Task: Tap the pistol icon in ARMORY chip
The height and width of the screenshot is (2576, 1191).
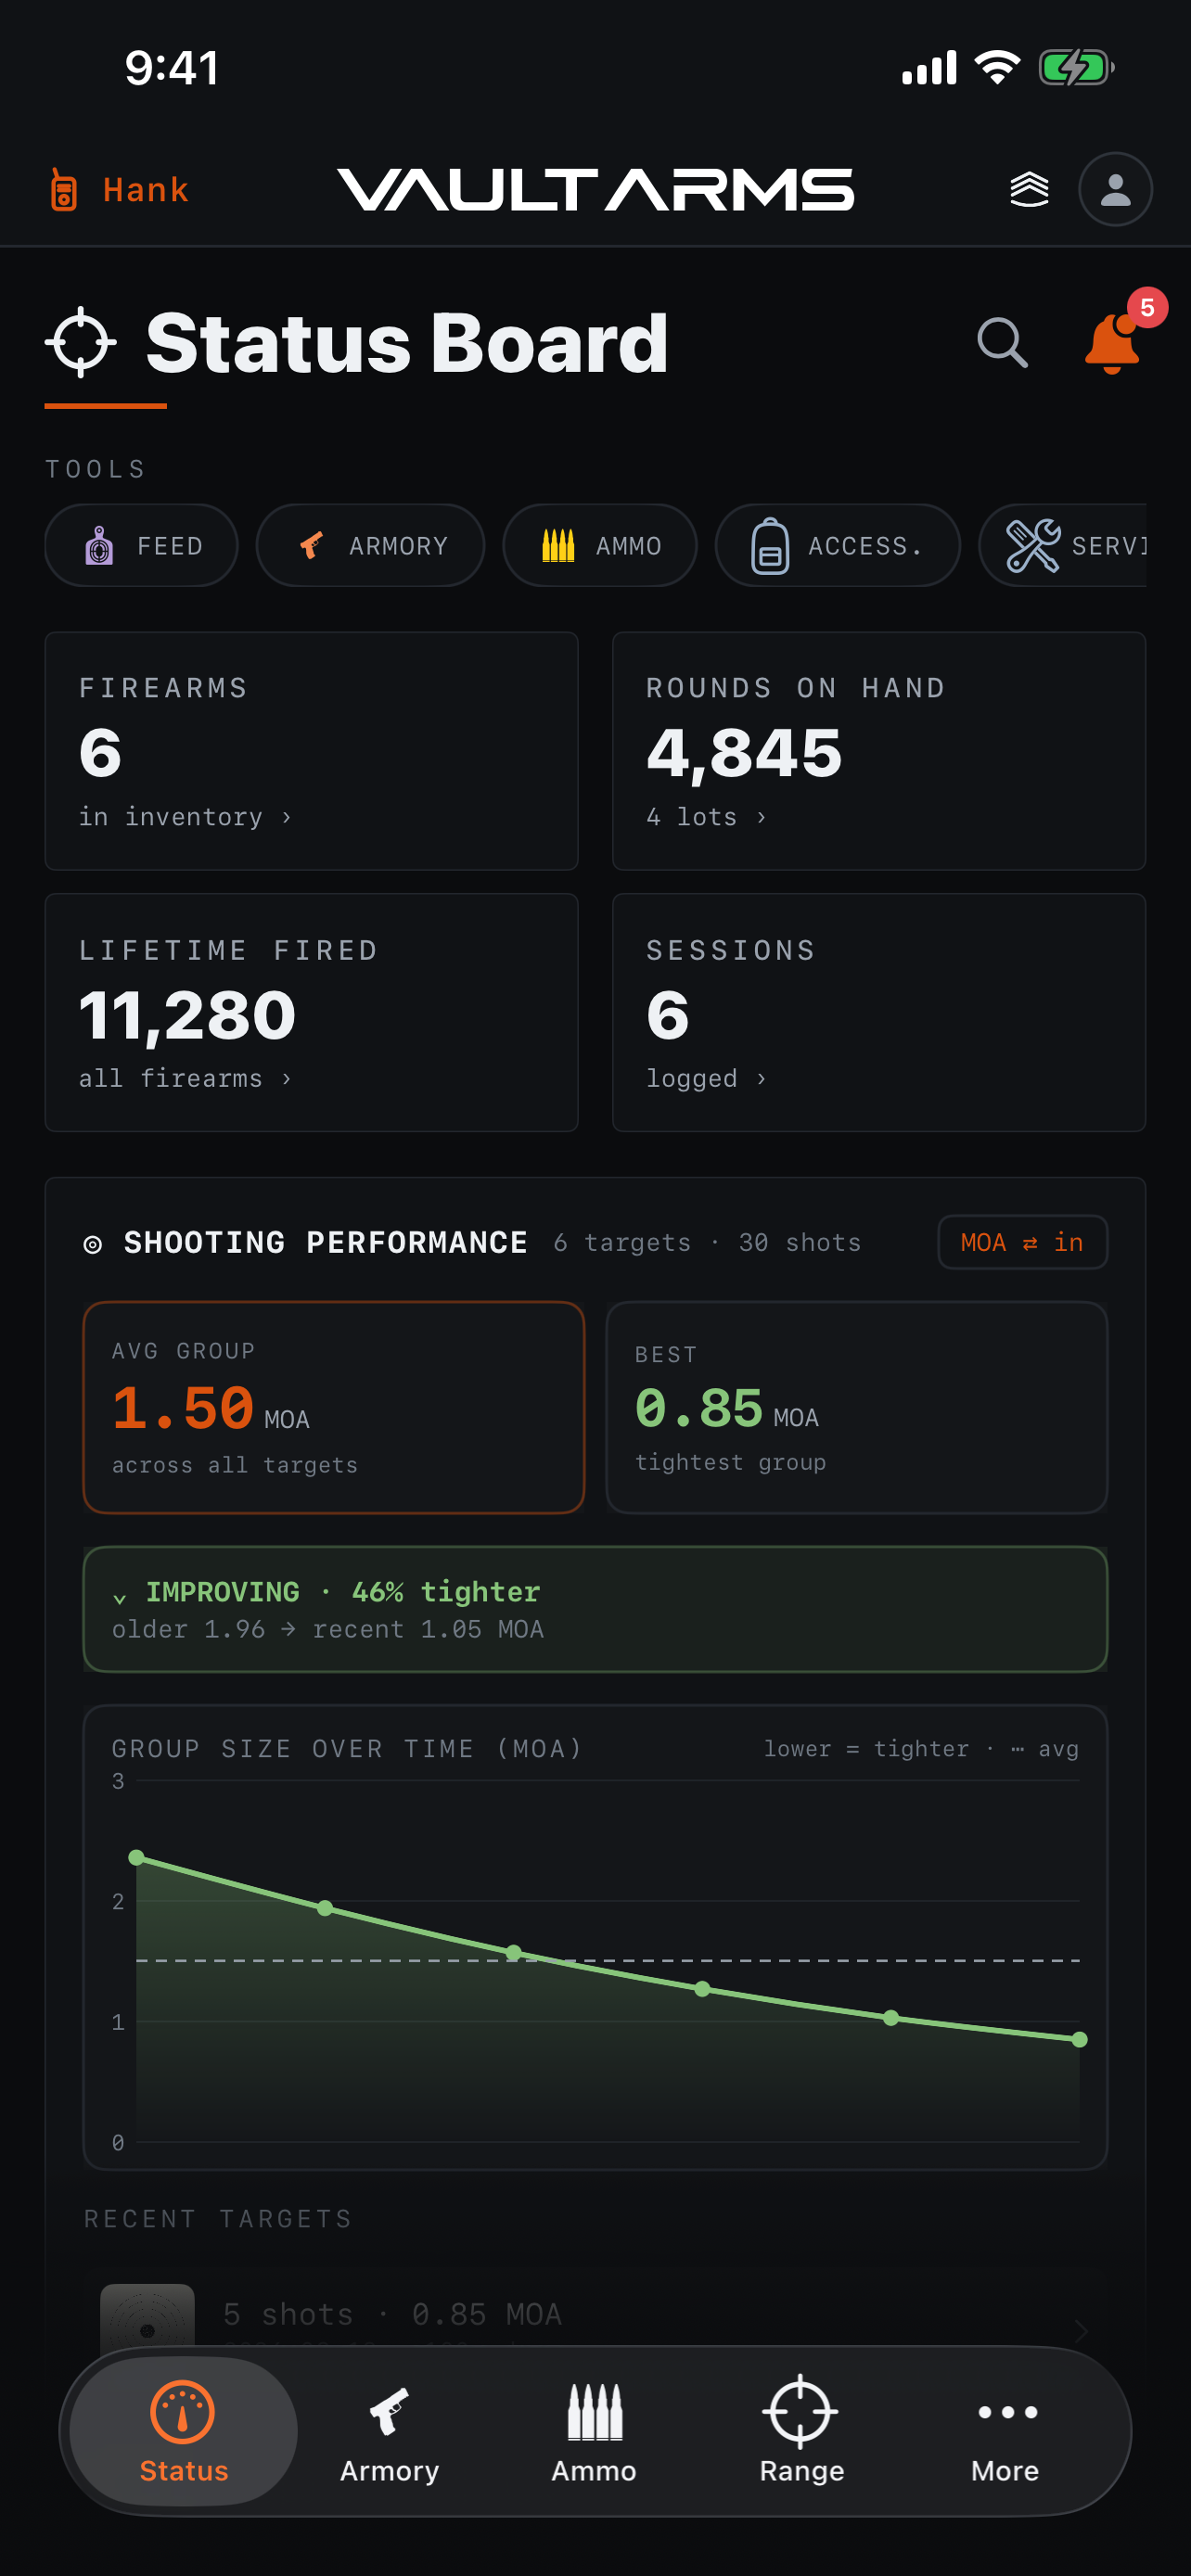Action: click(x=312, y=546)
